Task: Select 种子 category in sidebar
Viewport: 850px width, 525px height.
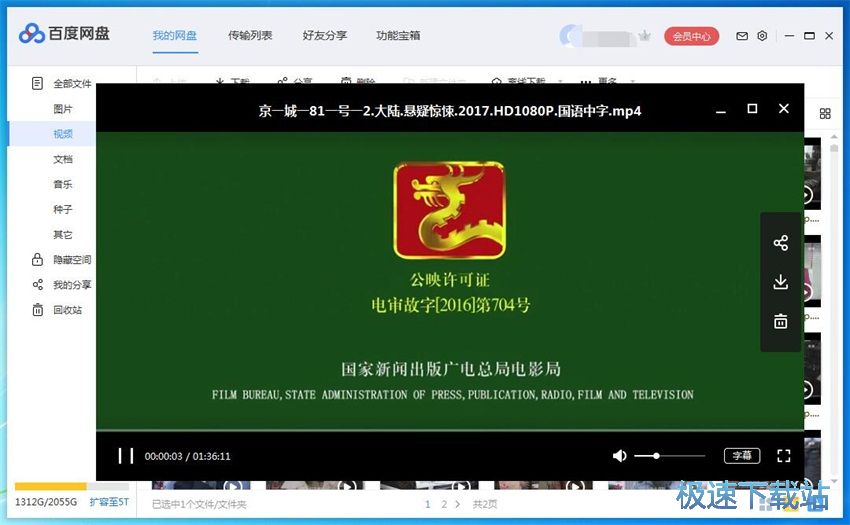Action: [63, 209]
